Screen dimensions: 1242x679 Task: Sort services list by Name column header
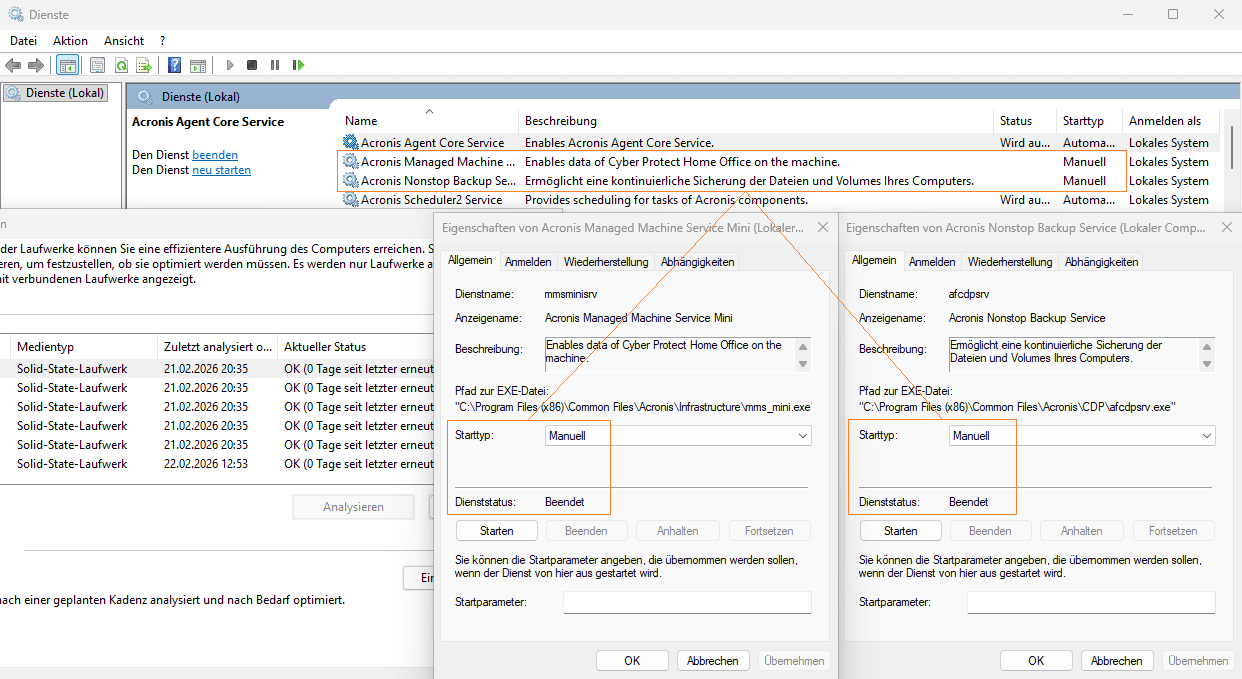coord(428,121)
